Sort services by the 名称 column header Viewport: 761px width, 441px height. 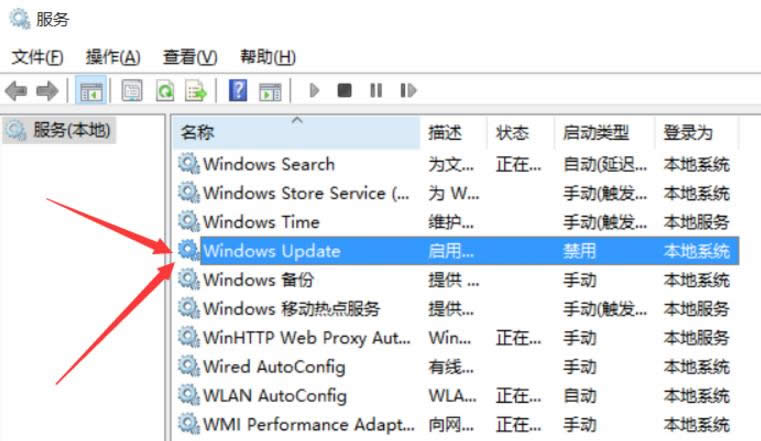click(x=198, y=133)
